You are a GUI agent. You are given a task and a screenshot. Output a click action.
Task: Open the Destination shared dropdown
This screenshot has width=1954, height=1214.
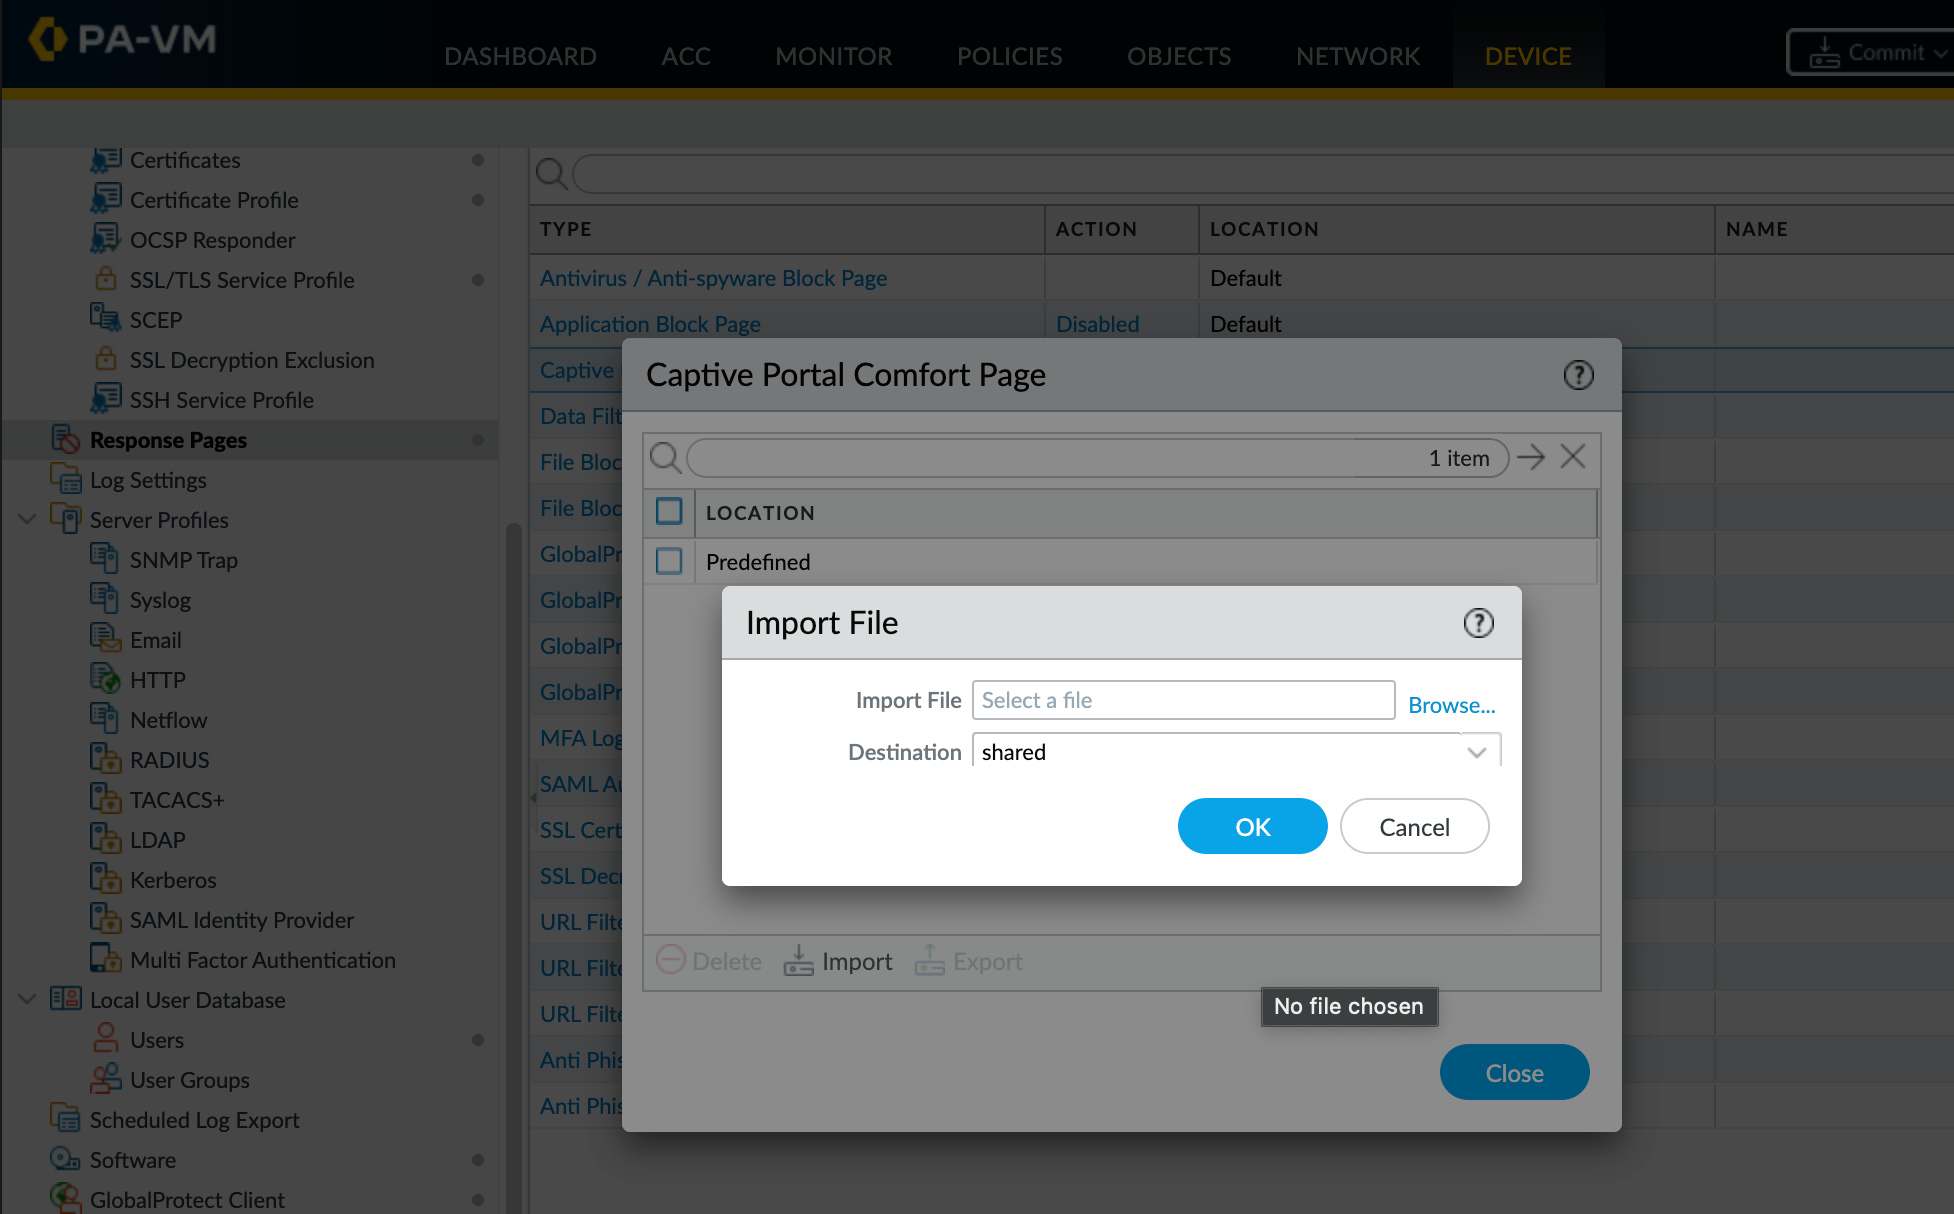[x=1476, y=752]
